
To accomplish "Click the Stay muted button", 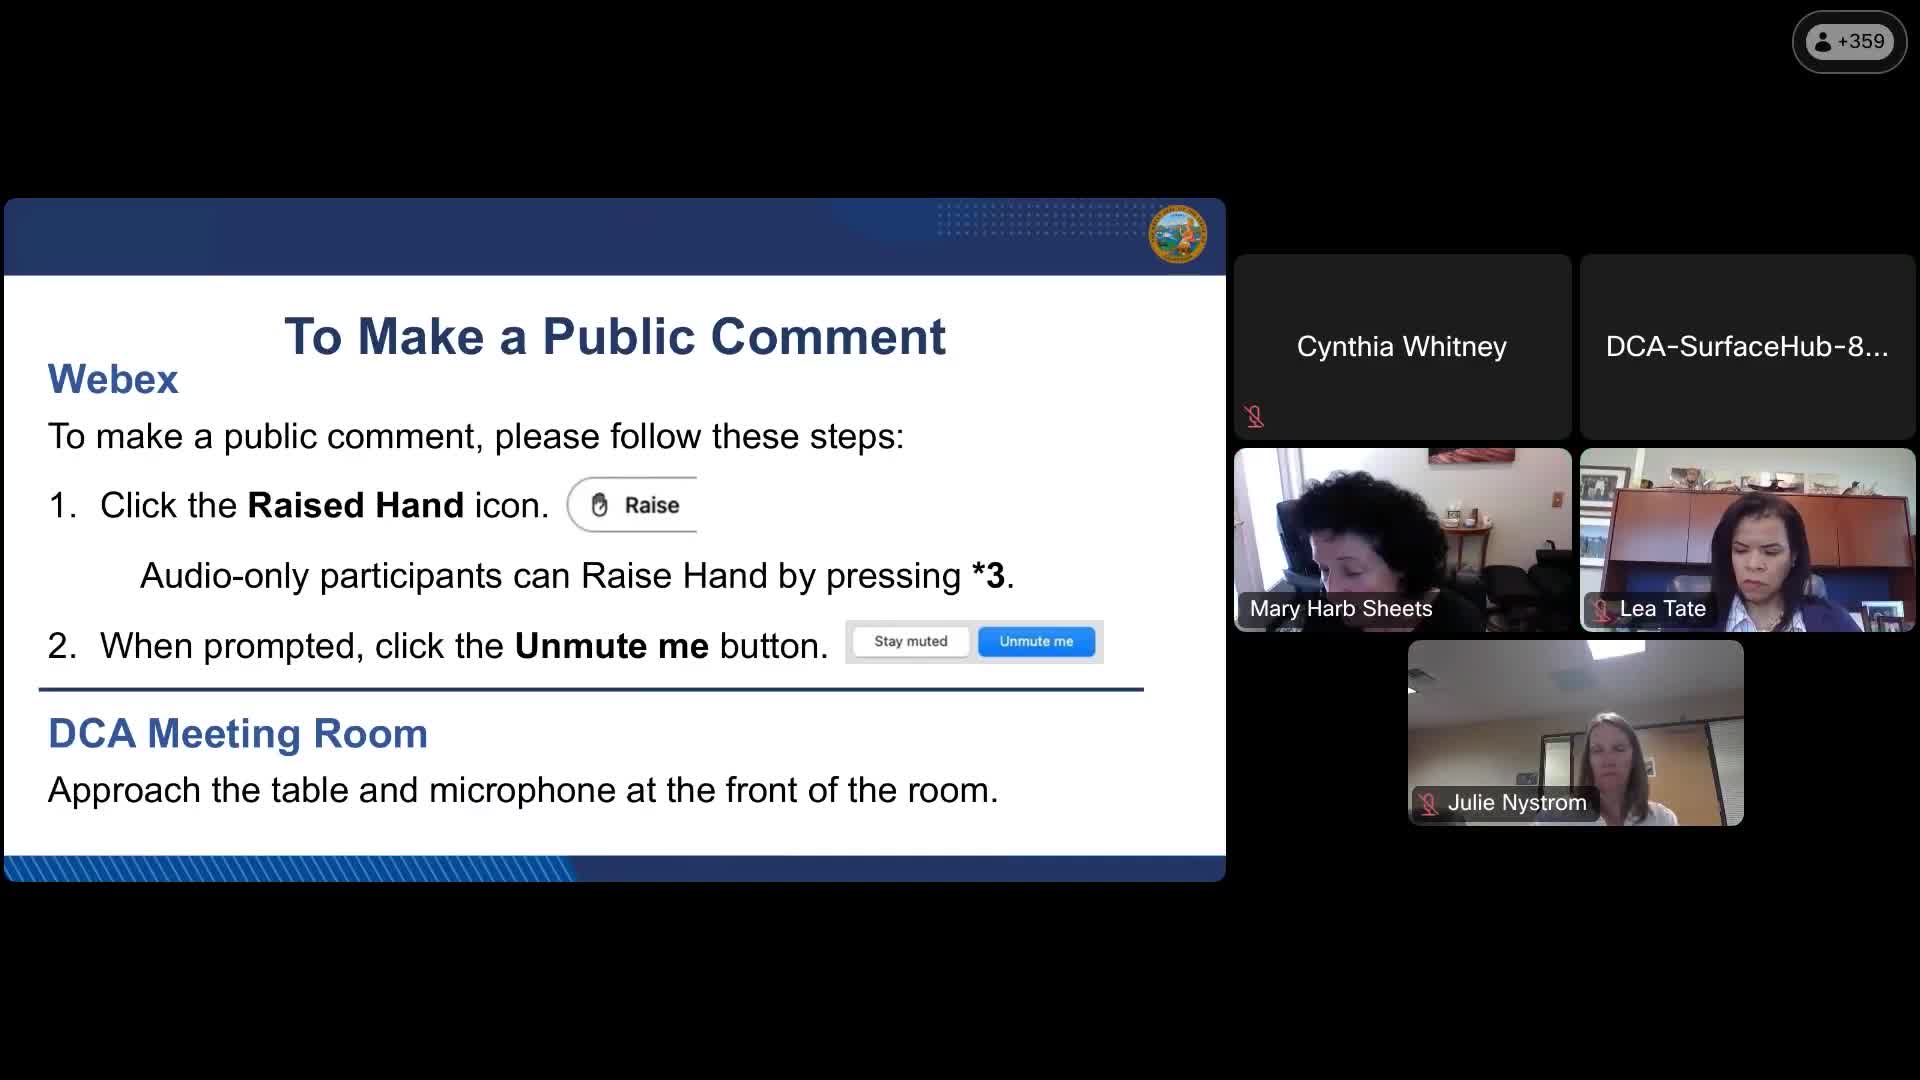I will click(x=910, y=641).
